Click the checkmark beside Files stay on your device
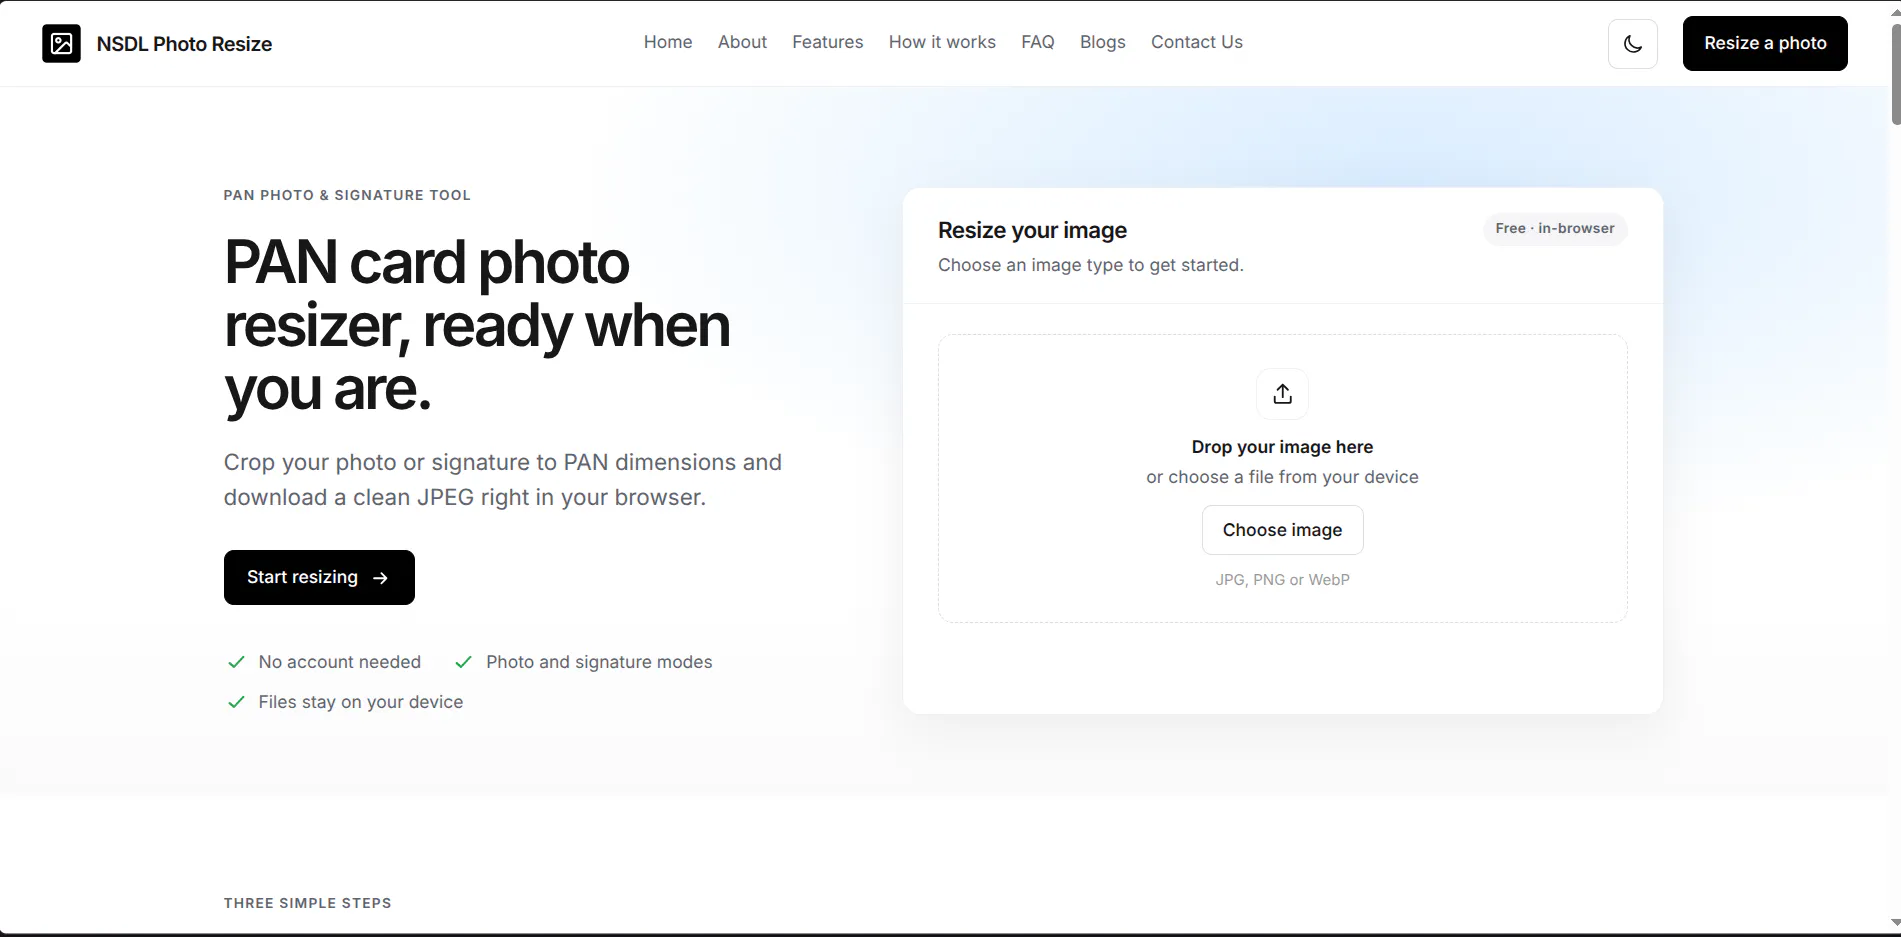 [x=236, y=702]
